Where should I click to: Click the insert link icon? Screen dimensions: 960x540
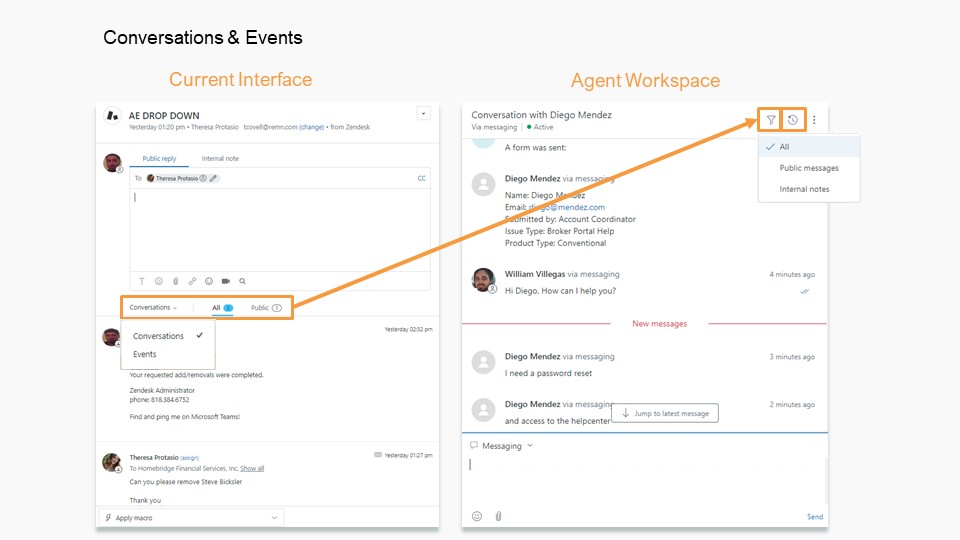click(x=192, y=281)
